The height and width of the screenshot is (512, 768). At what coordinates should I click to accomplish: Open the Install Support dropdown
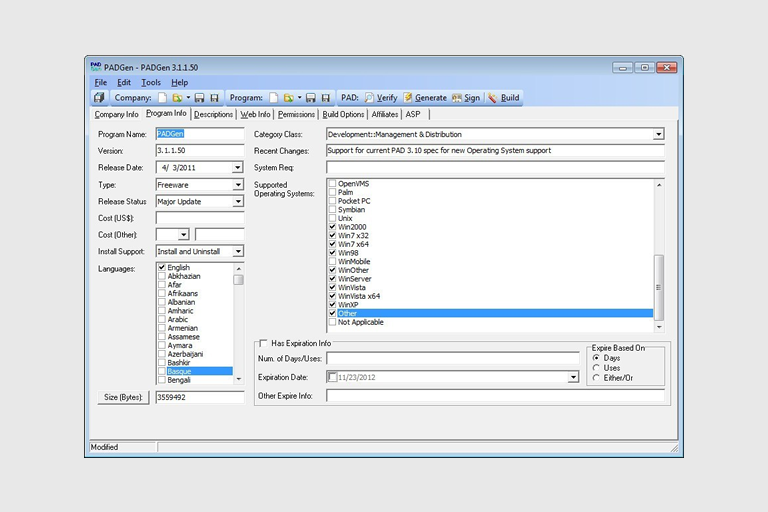coord(238,251)
